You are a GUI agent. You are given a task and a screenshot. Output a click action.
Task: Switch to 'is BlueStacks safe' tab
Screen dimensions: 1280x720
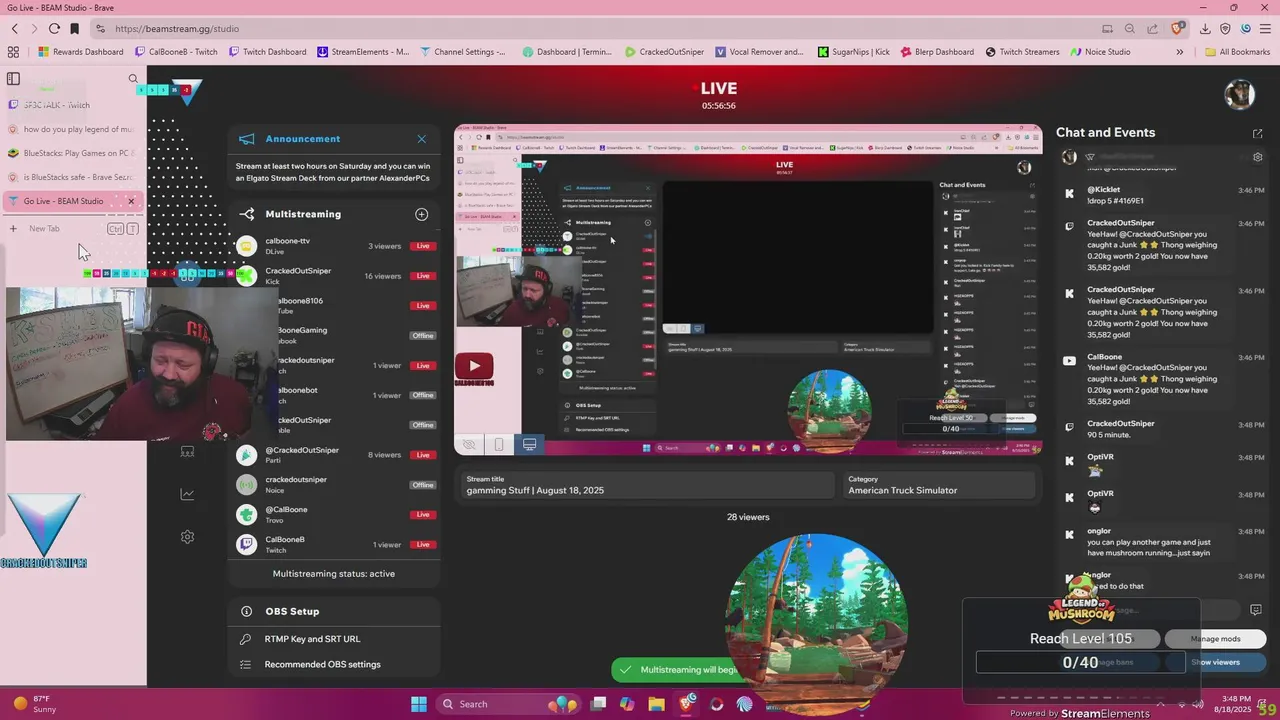(72, 177)
